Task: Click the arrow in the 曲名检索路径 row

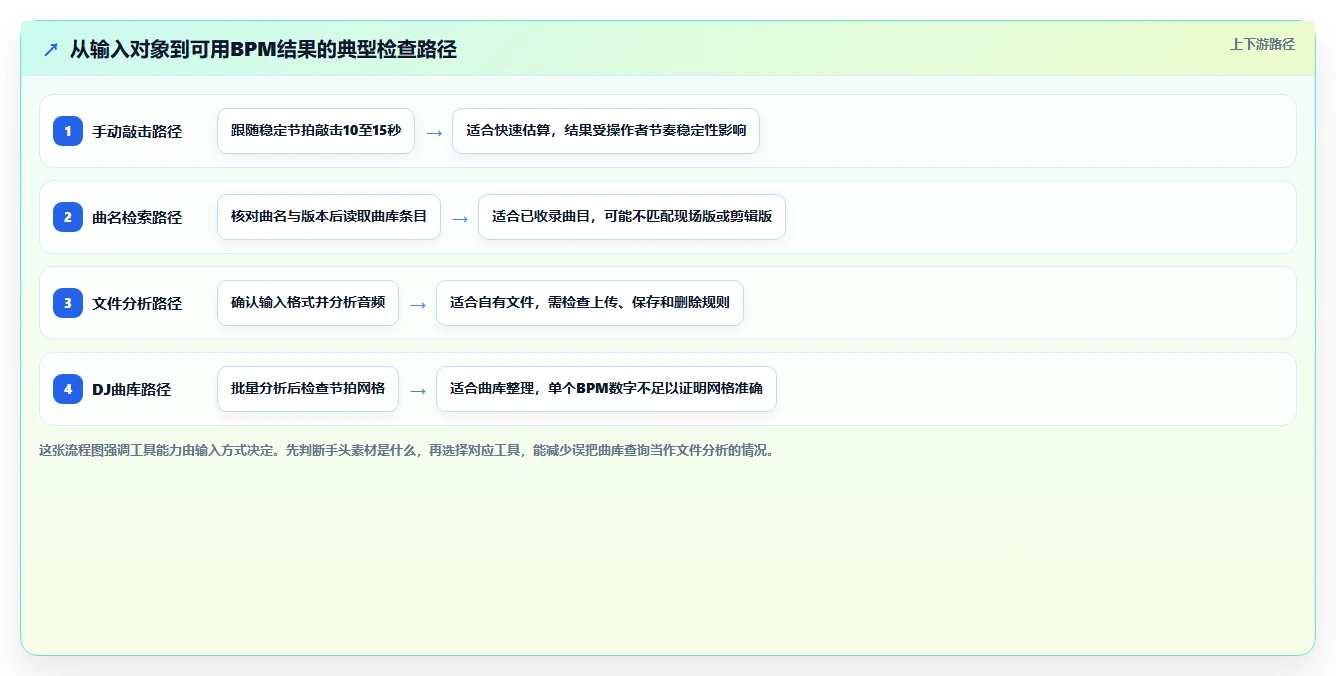Action: [460, 218]
